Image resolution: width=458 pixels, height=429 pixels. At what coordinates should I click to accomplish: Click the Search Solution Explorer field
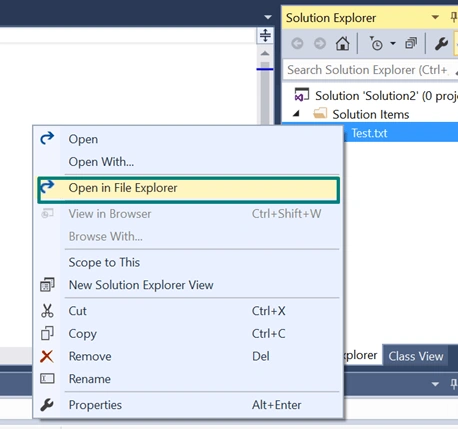coord(367,70)
